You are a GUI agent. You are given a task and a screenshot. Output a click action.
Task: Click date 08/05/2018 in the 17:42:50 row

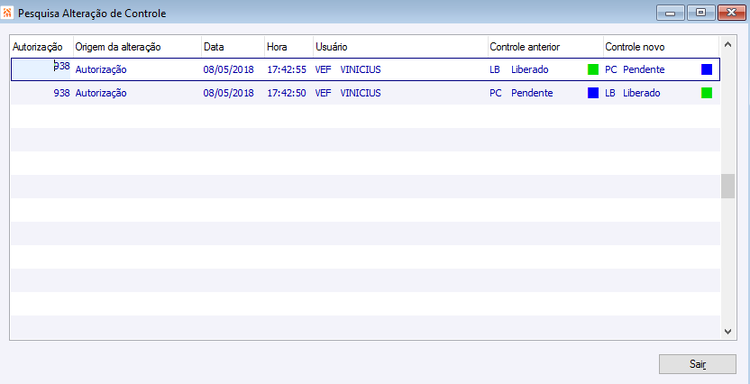229,93
